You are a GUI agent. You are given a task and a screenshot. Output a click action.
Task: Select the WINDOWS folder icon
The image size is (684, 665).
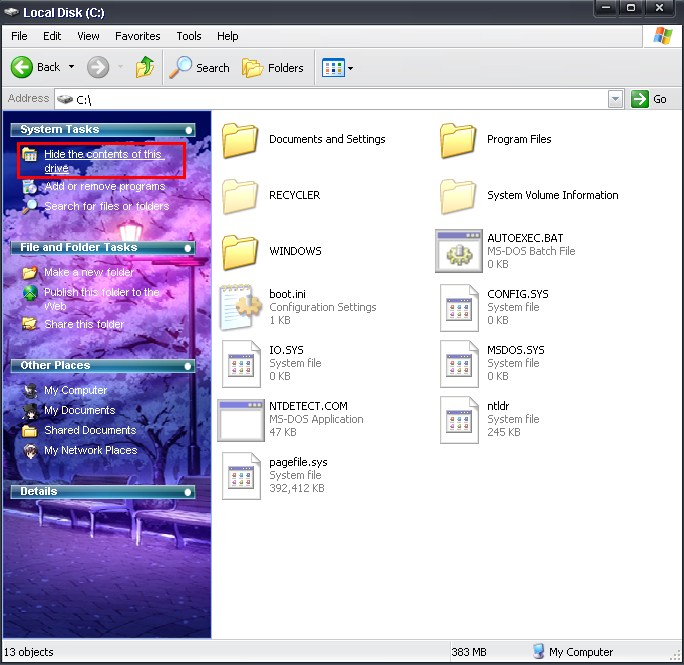[240, 252]
